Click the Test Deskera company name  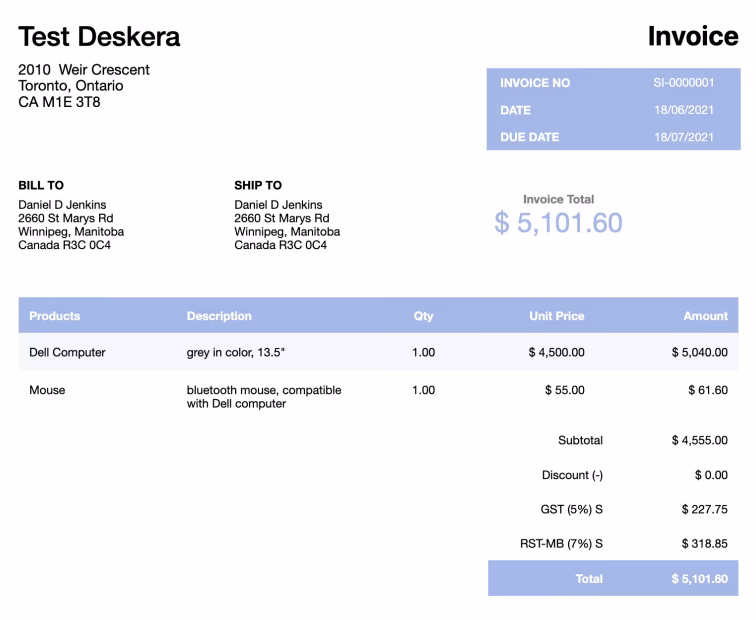click(99, 37)
